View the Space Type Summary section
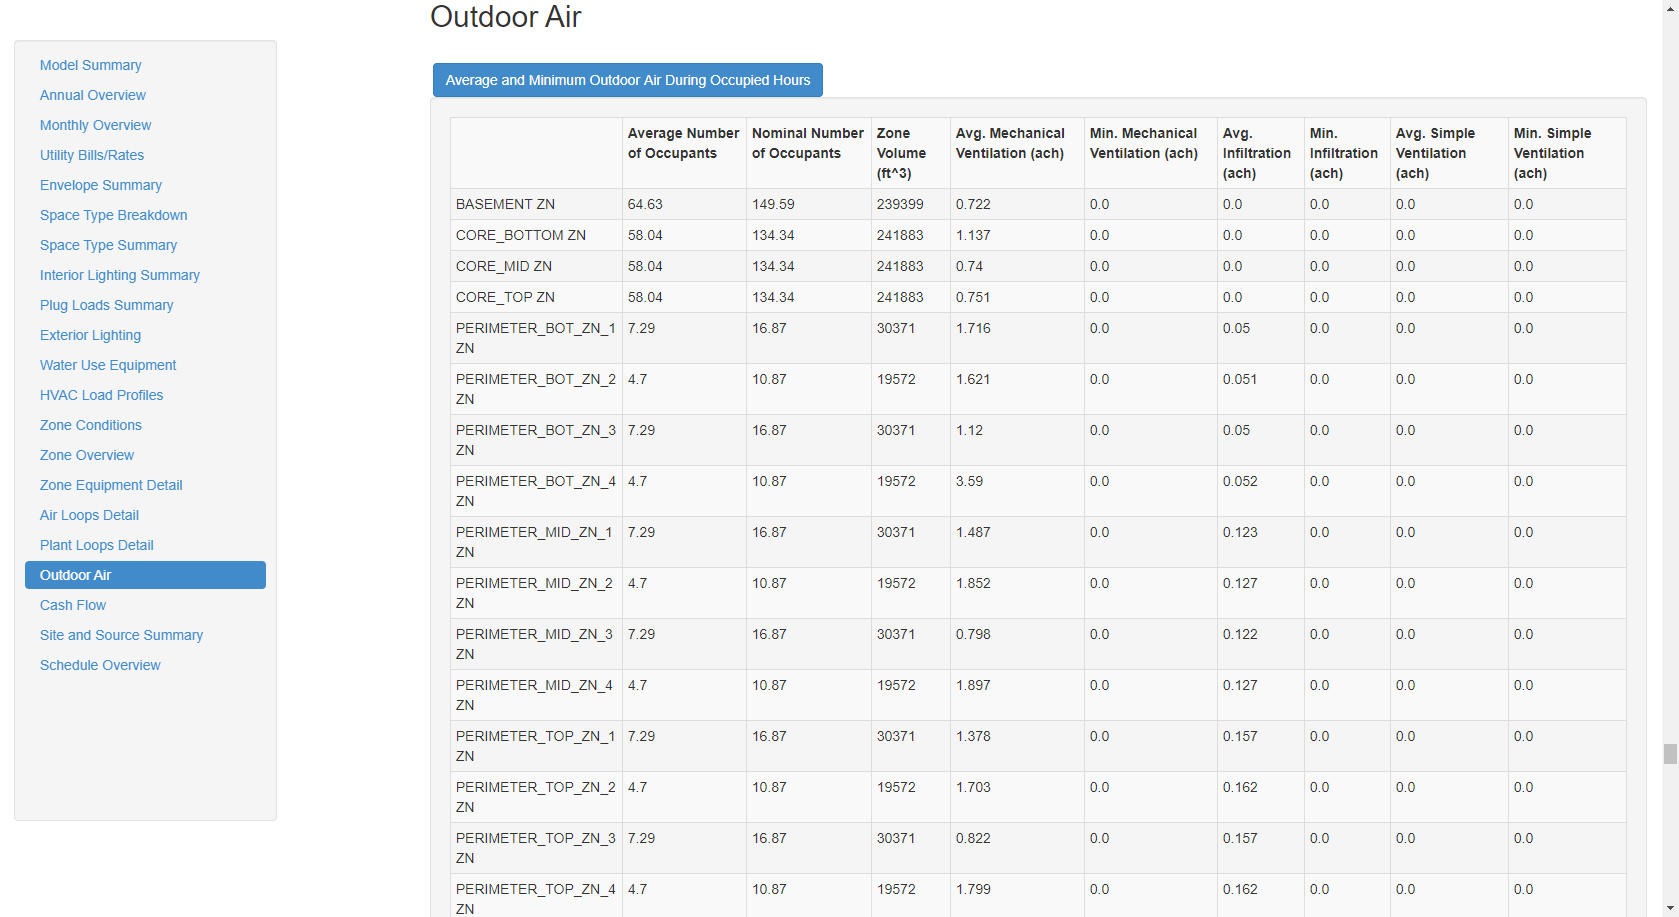 pyautogui.click(x=108, y=245)
